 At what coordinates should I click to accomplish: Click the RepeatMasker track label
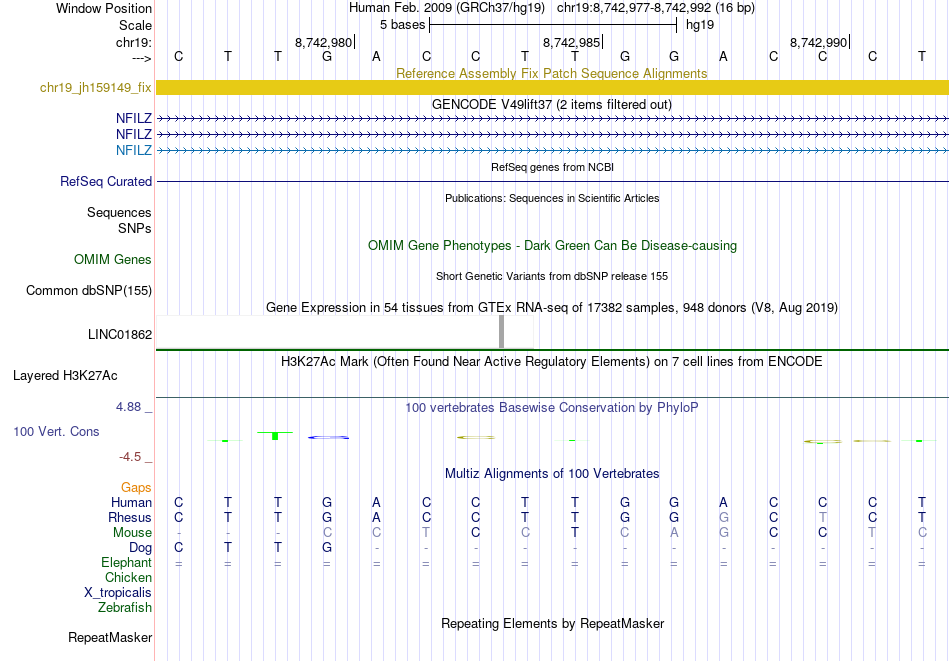pyautogui.click(x=110, y=637)
